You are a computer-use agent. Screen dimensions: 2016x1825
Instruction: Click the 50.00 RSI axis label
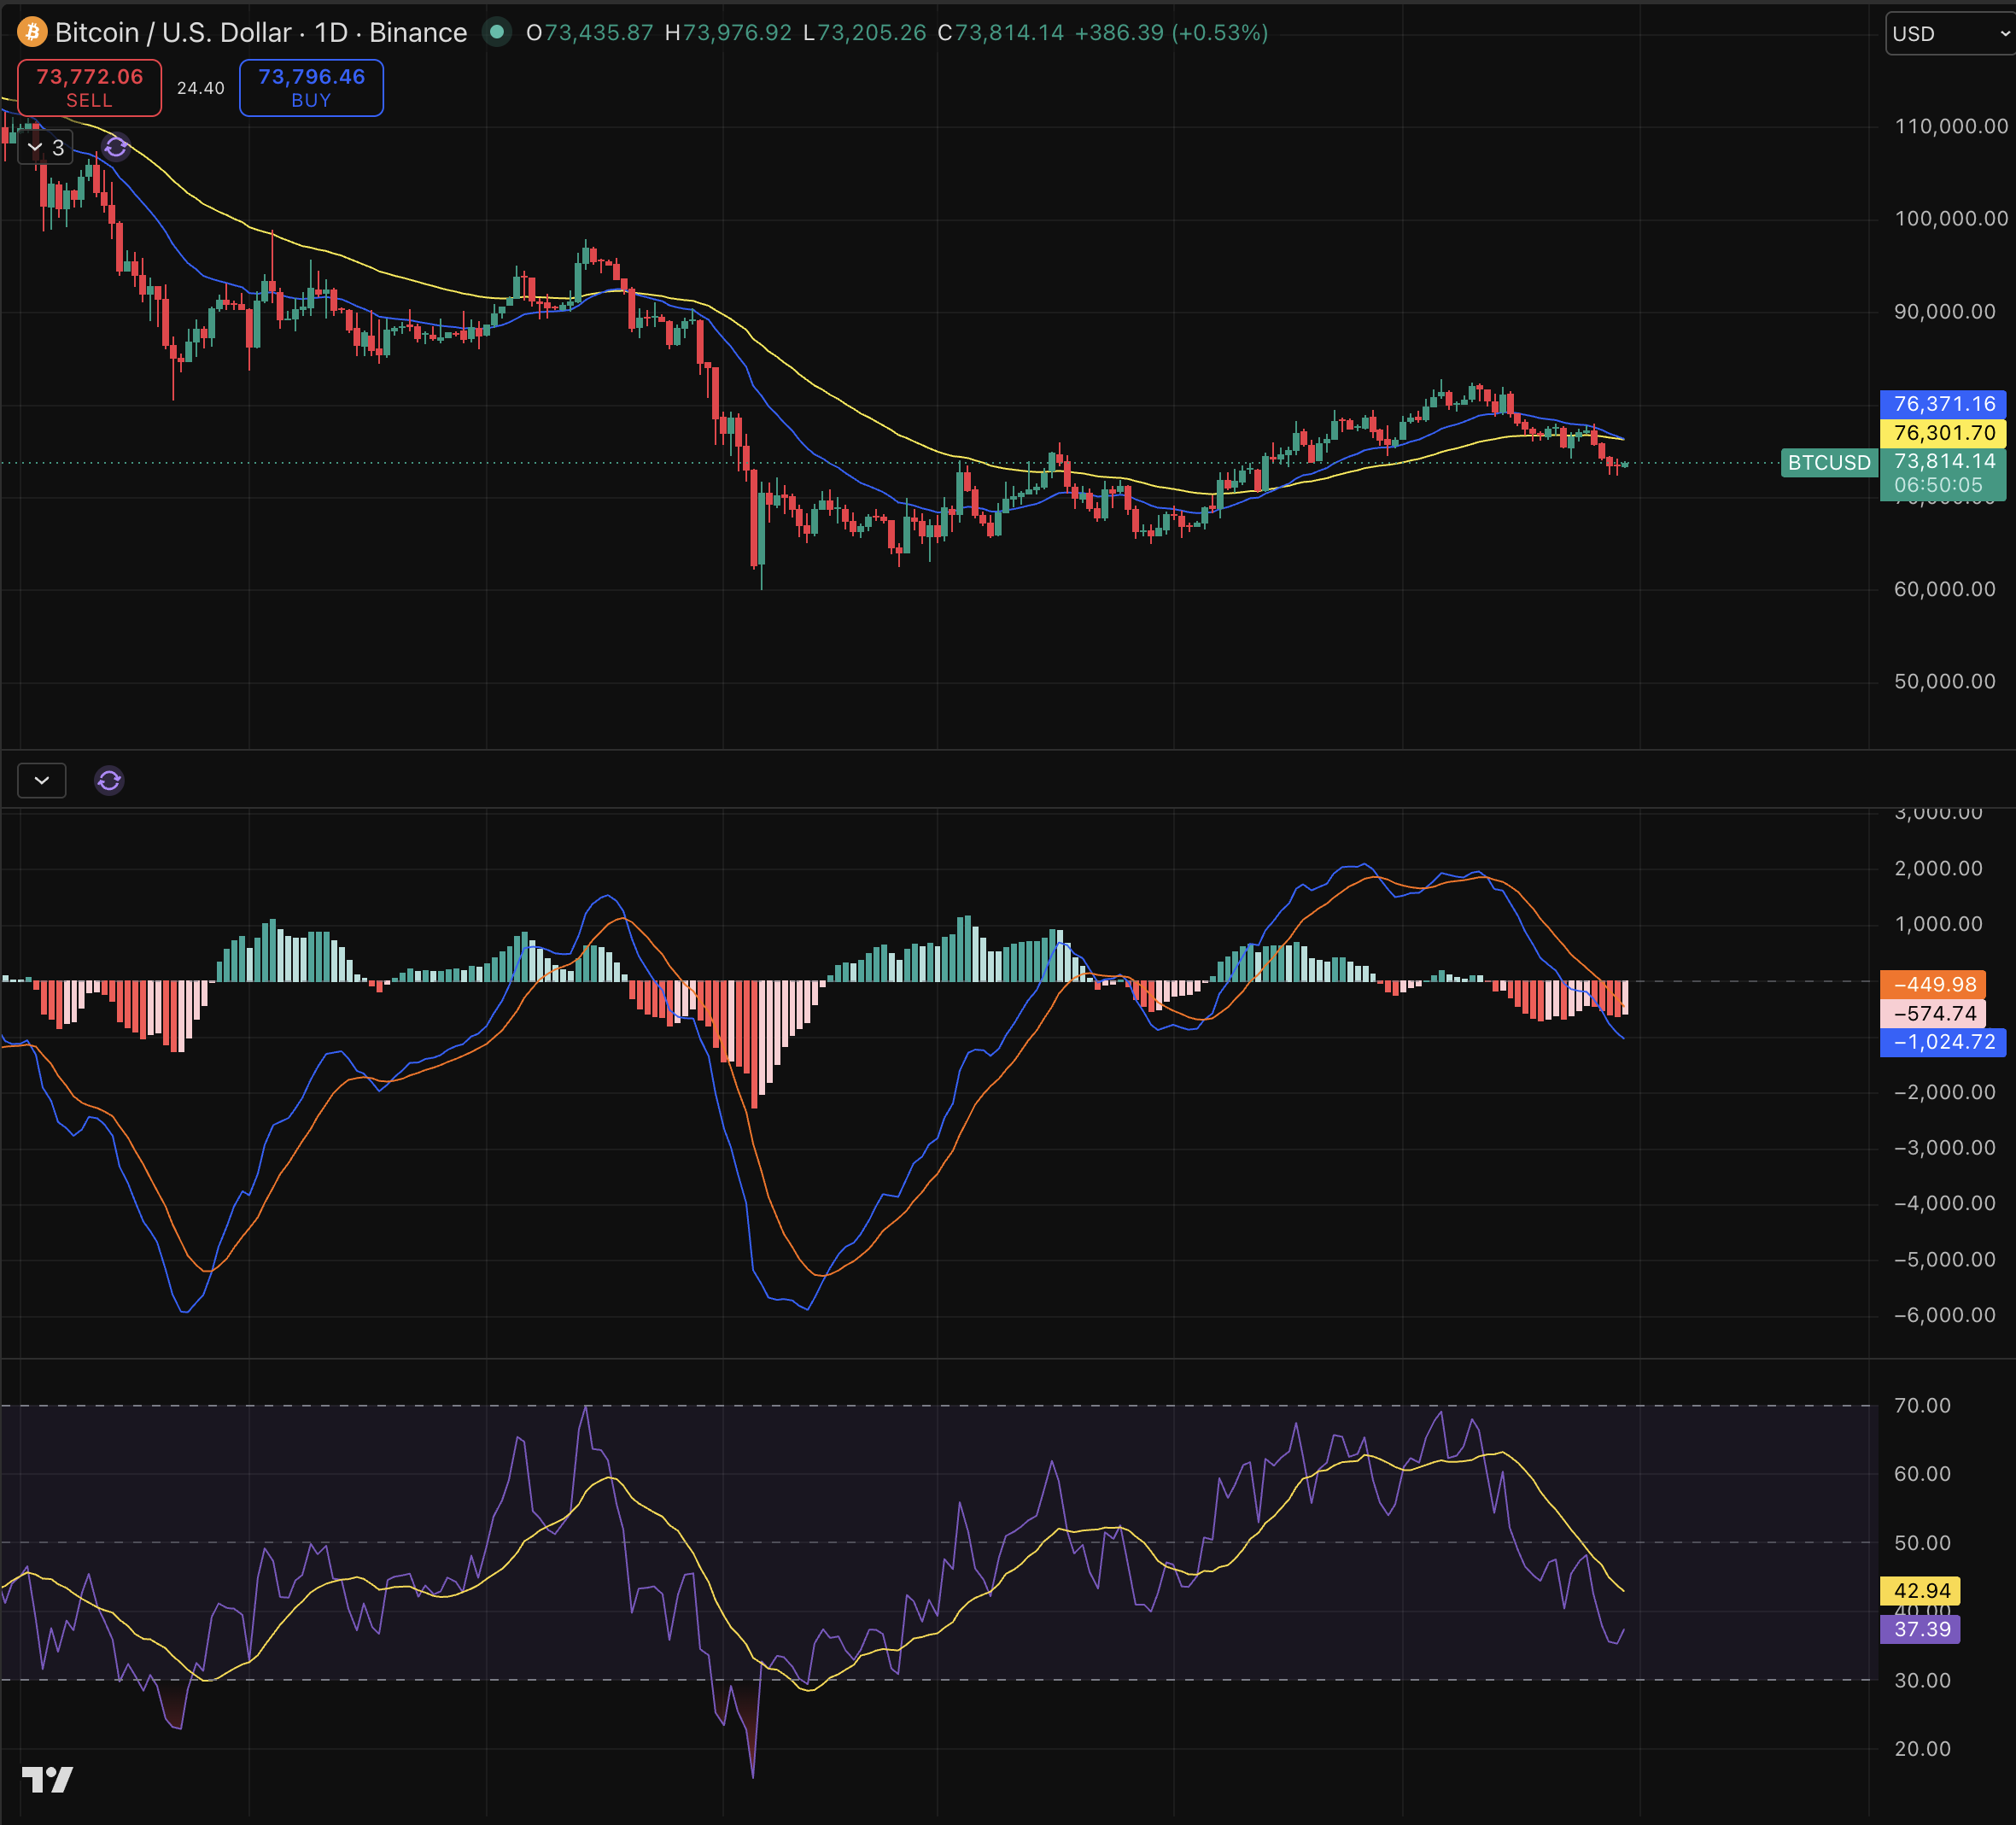click(1922, 1543)
